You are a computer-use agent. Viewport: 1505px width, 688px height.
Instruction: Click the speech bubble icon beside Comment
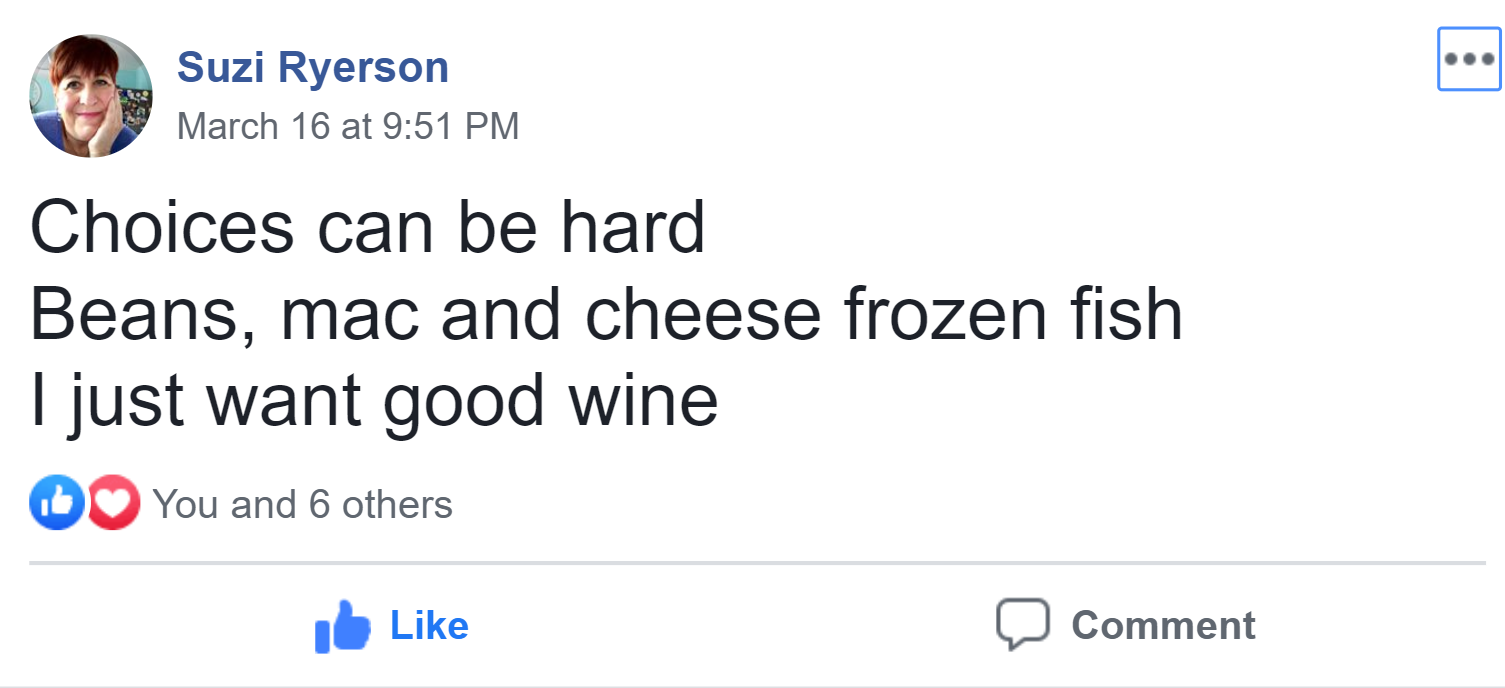[1022, 625]
